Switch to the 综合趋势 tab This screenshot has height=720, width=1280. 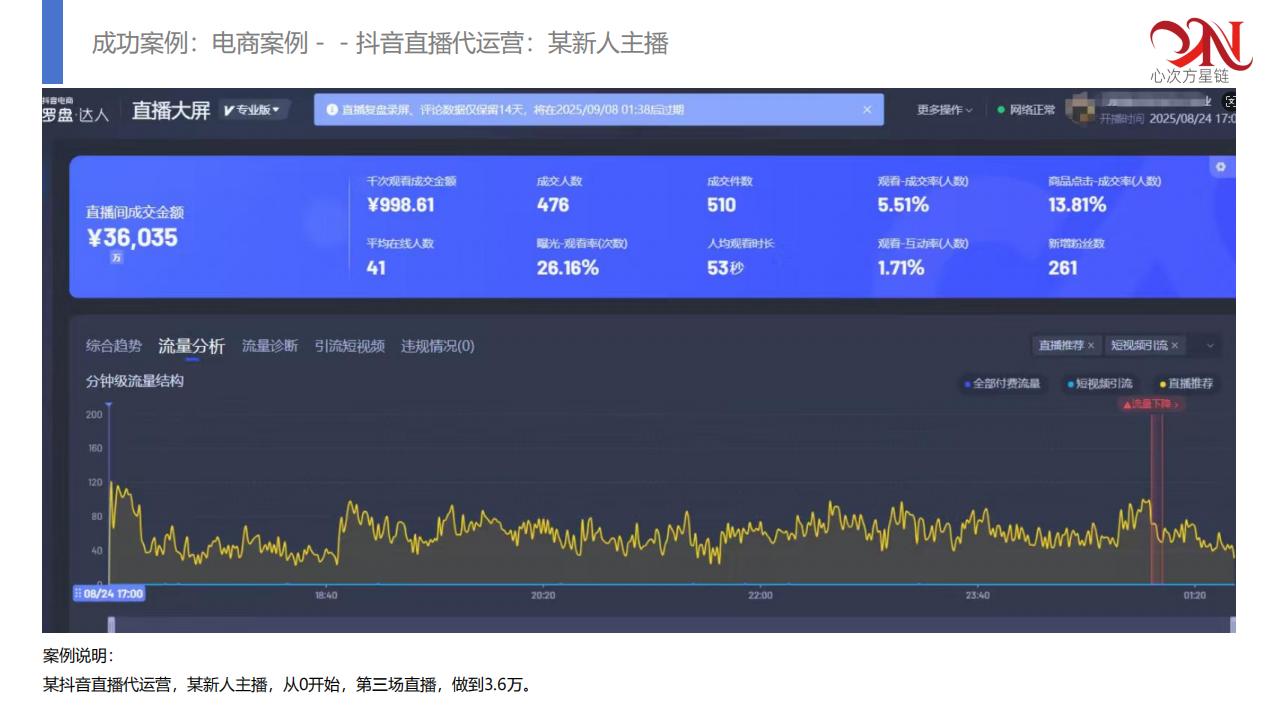point(113,346)
